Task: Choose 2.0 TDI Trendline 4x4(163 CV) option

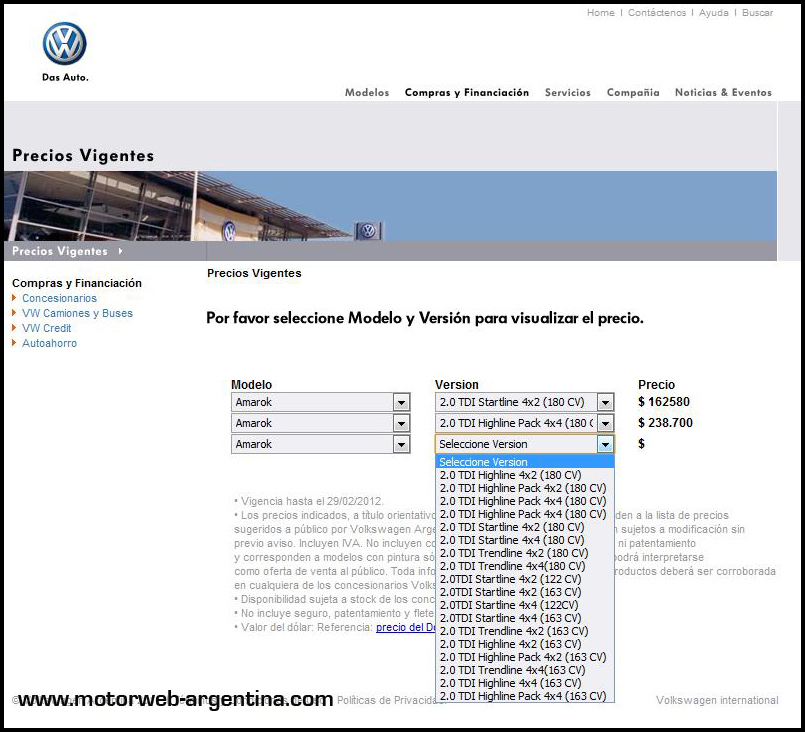Action: tap(525, 670)
